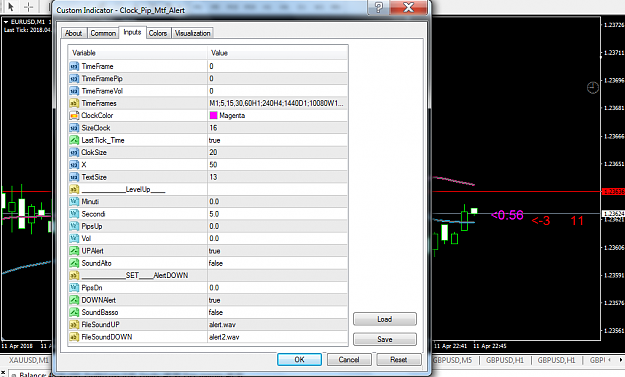Click the double icon beside Secondi
The image size is (625, 377).
coord(74,214)
